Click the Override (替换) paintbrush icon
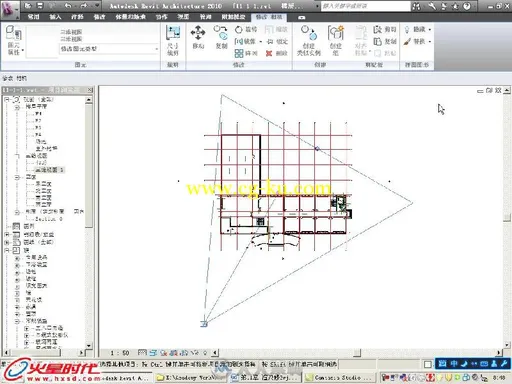 point(407,42)
